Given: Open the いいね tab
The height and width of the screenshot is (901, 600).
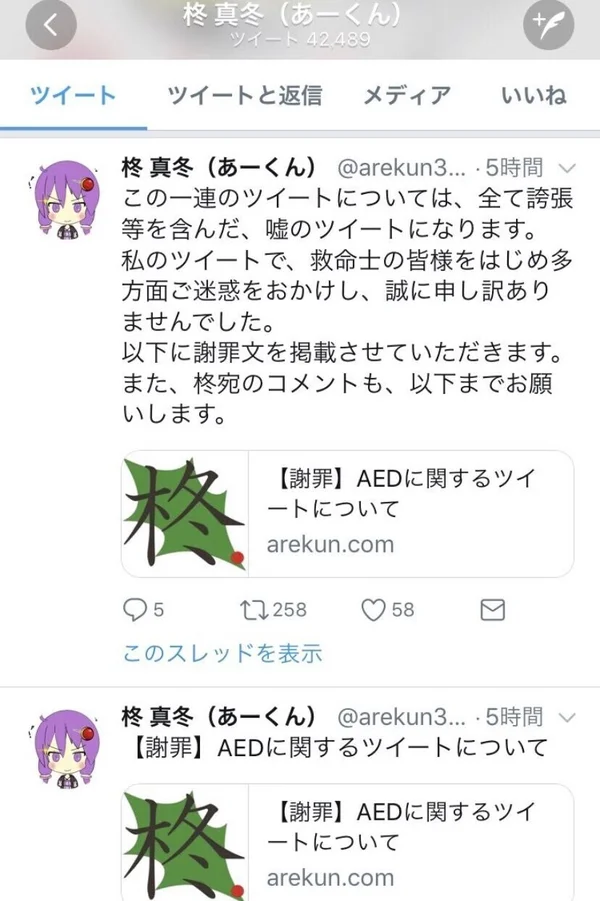Looking at the screenshot, I should coord(534,95).
